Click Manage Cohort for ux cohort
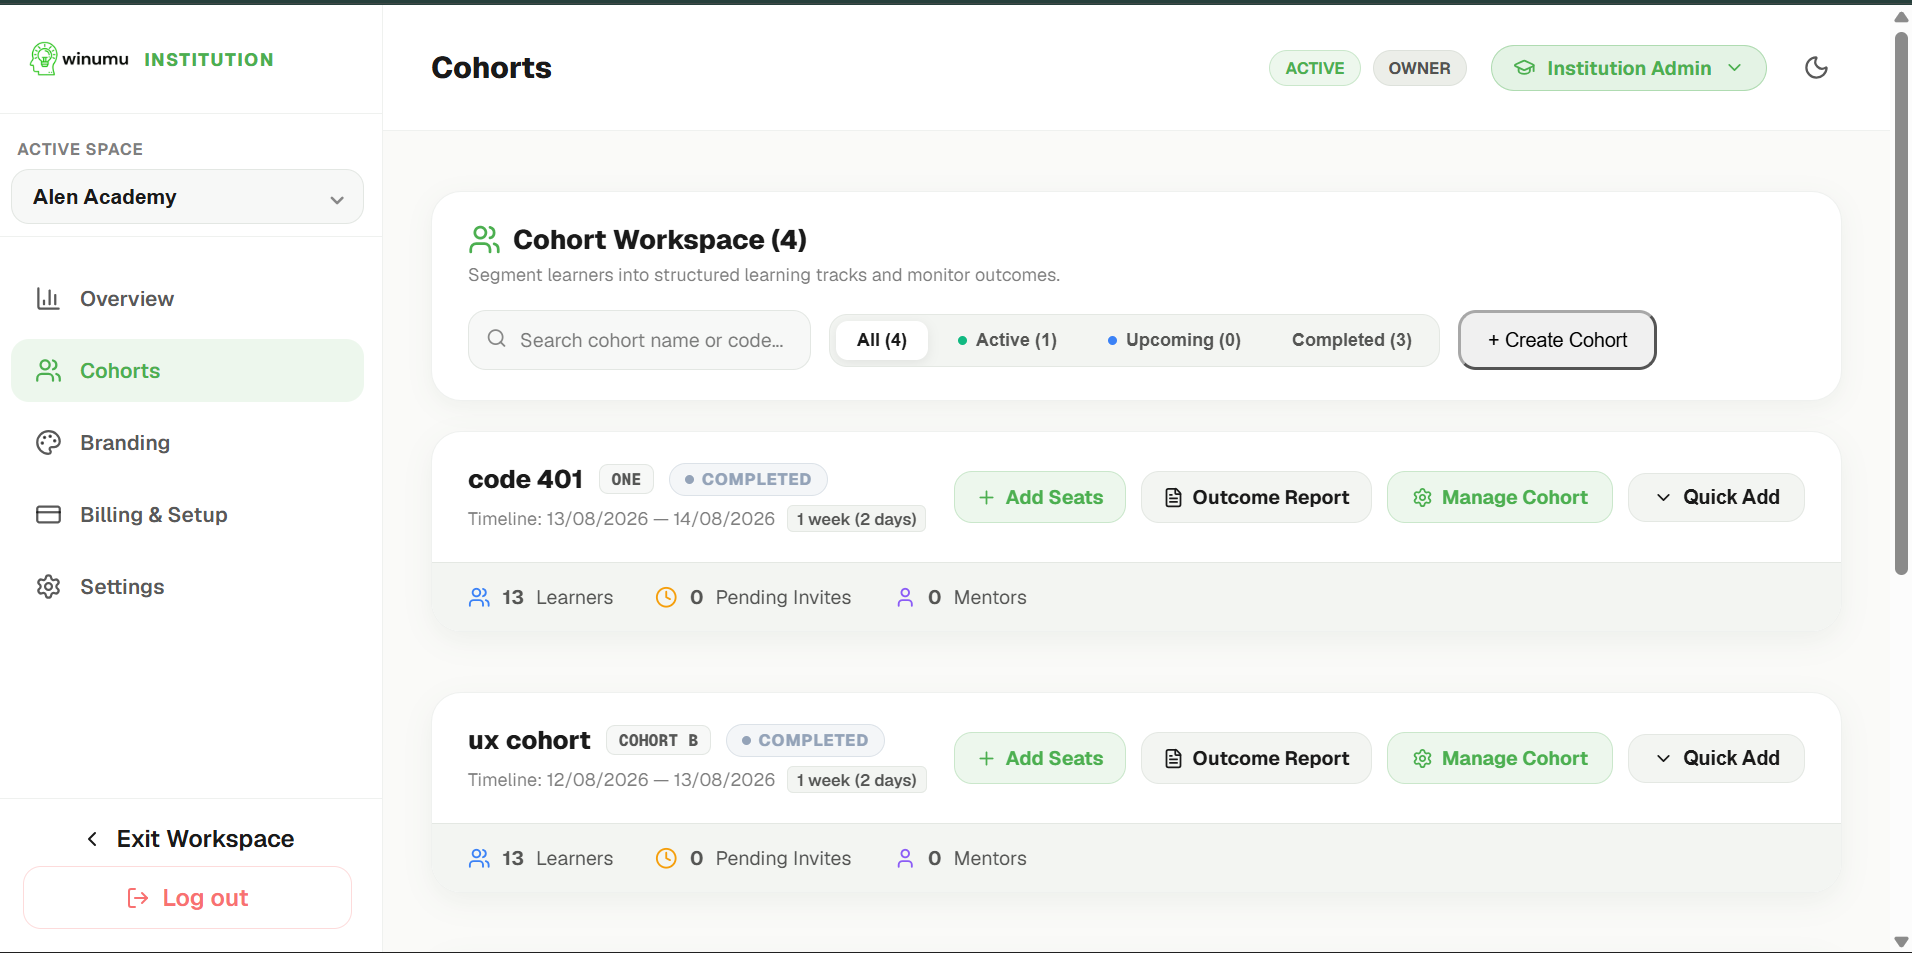This screenshot has width=1912, height=953. tap(1499, 758)
